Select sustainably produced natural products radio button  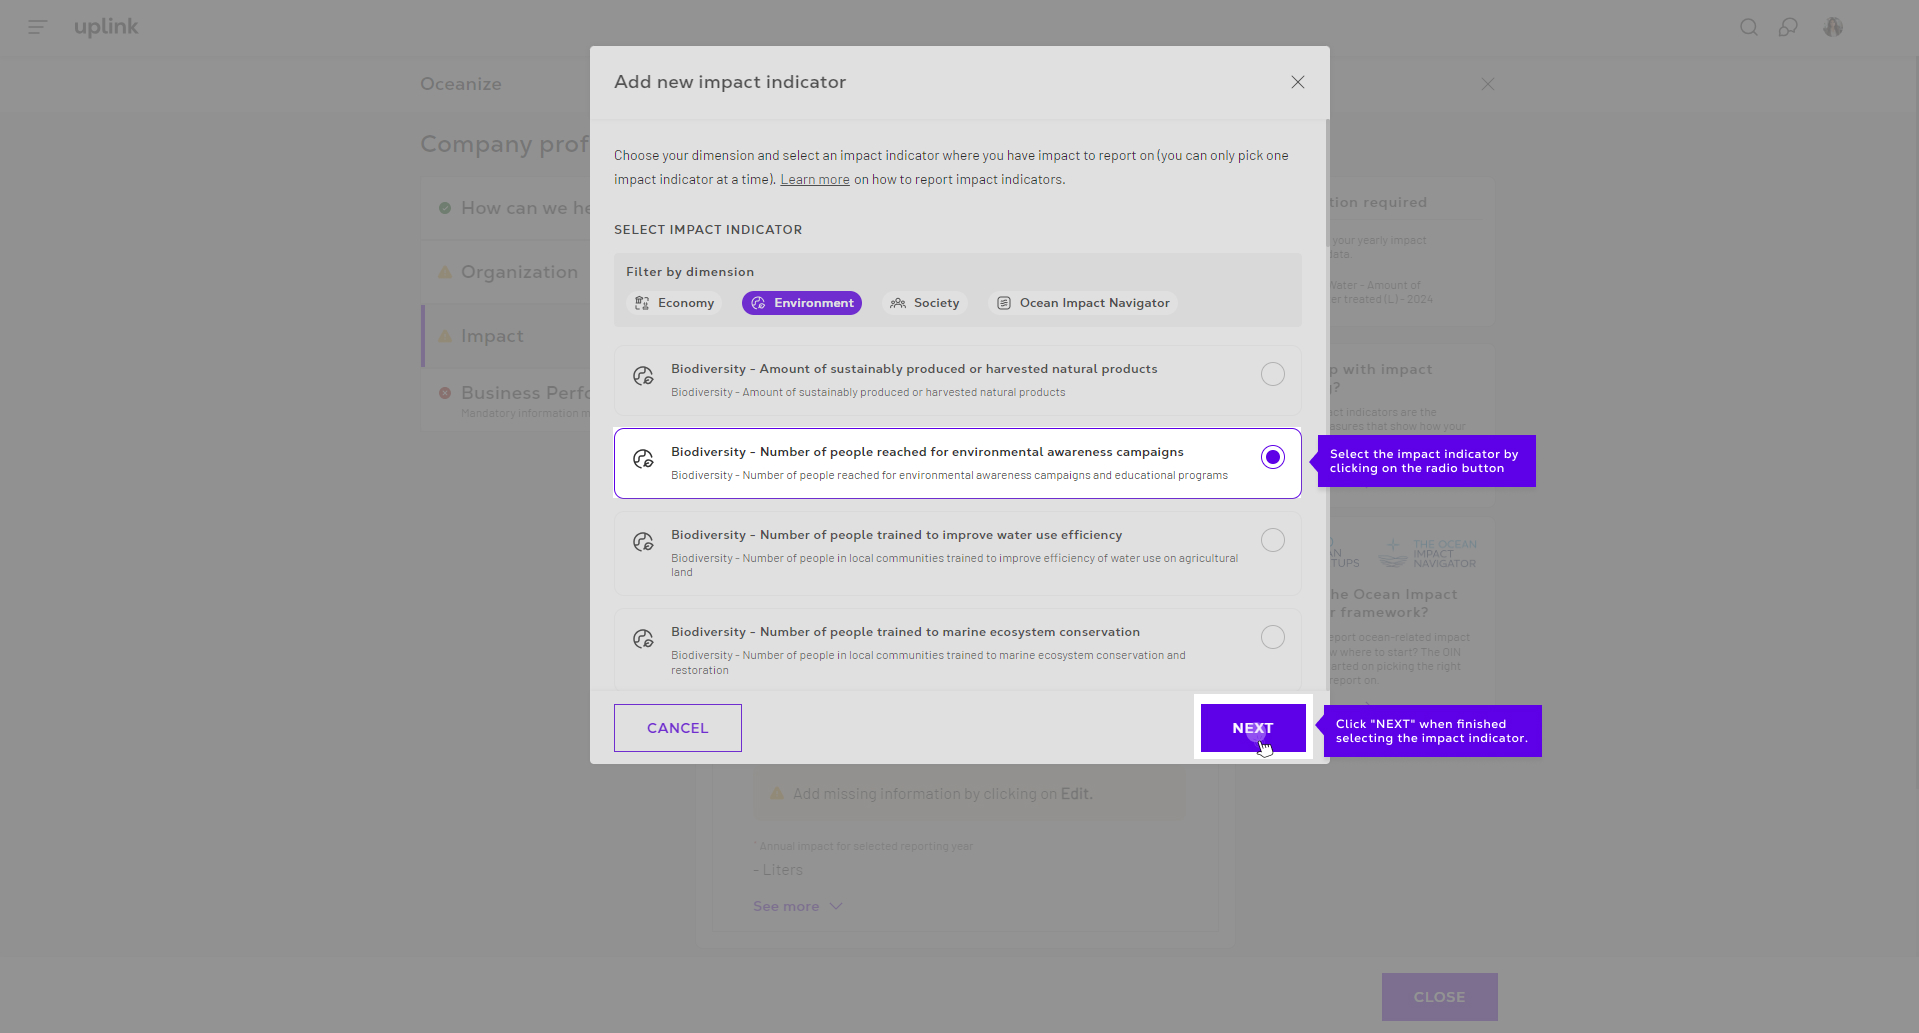coord(1272,374)
